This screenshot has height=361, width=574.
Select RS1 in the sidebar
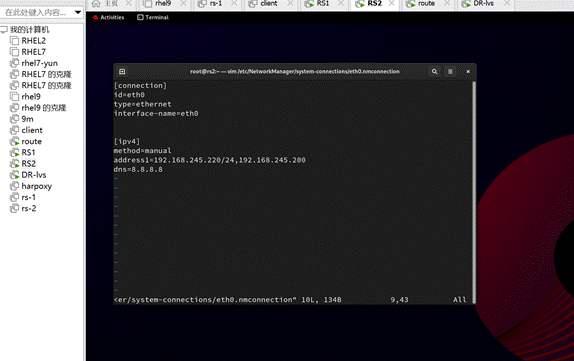(28, 153)
